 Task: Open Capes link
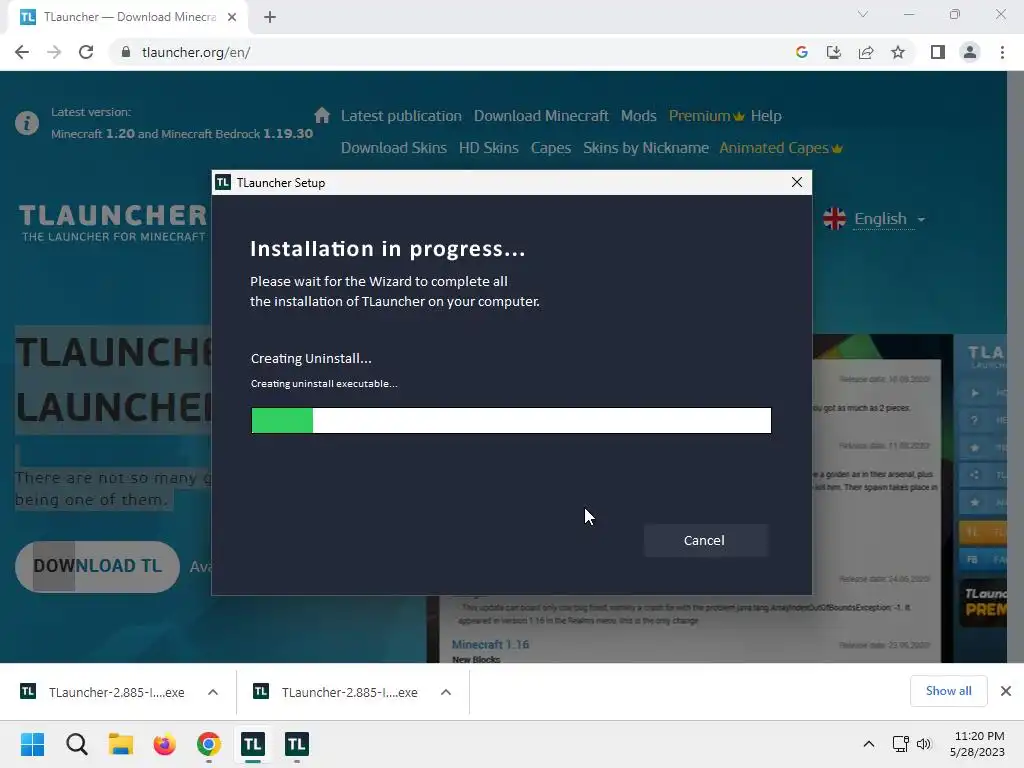[x=551, y=148]
